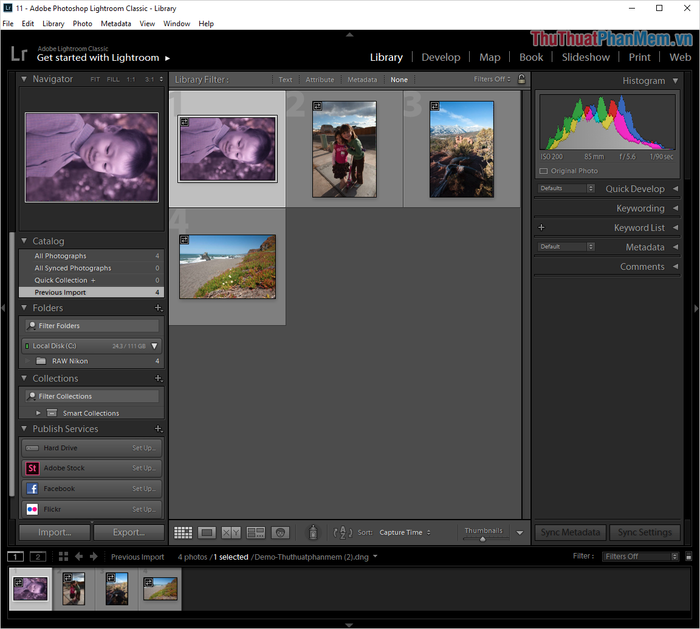Select the Painter spray can tool
Image resolution: width=700 pixels, height=629 pixels.
pyautogui.click(x=313, y=532)
